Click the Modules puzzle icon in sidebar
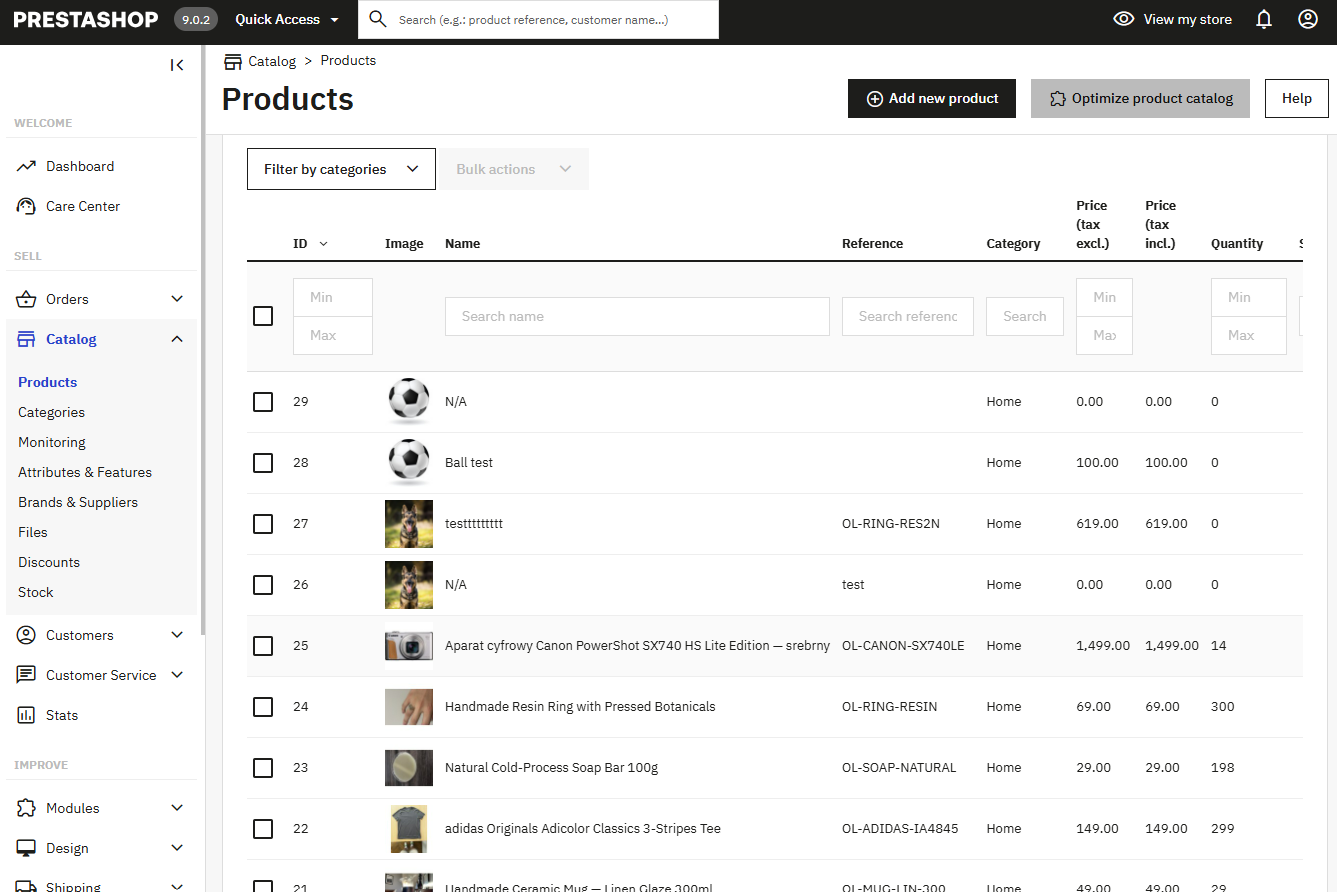 click(27, 808)
